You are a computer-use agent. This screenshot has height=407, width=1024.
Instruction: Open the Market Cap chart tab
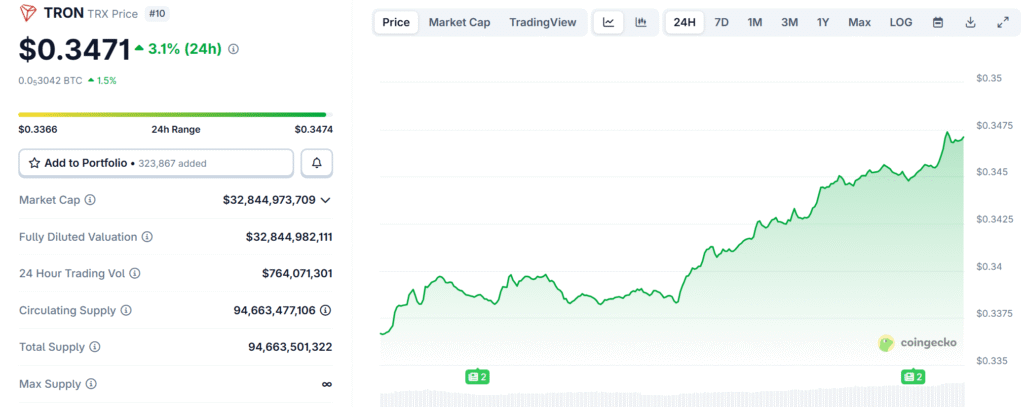point(459,22)
